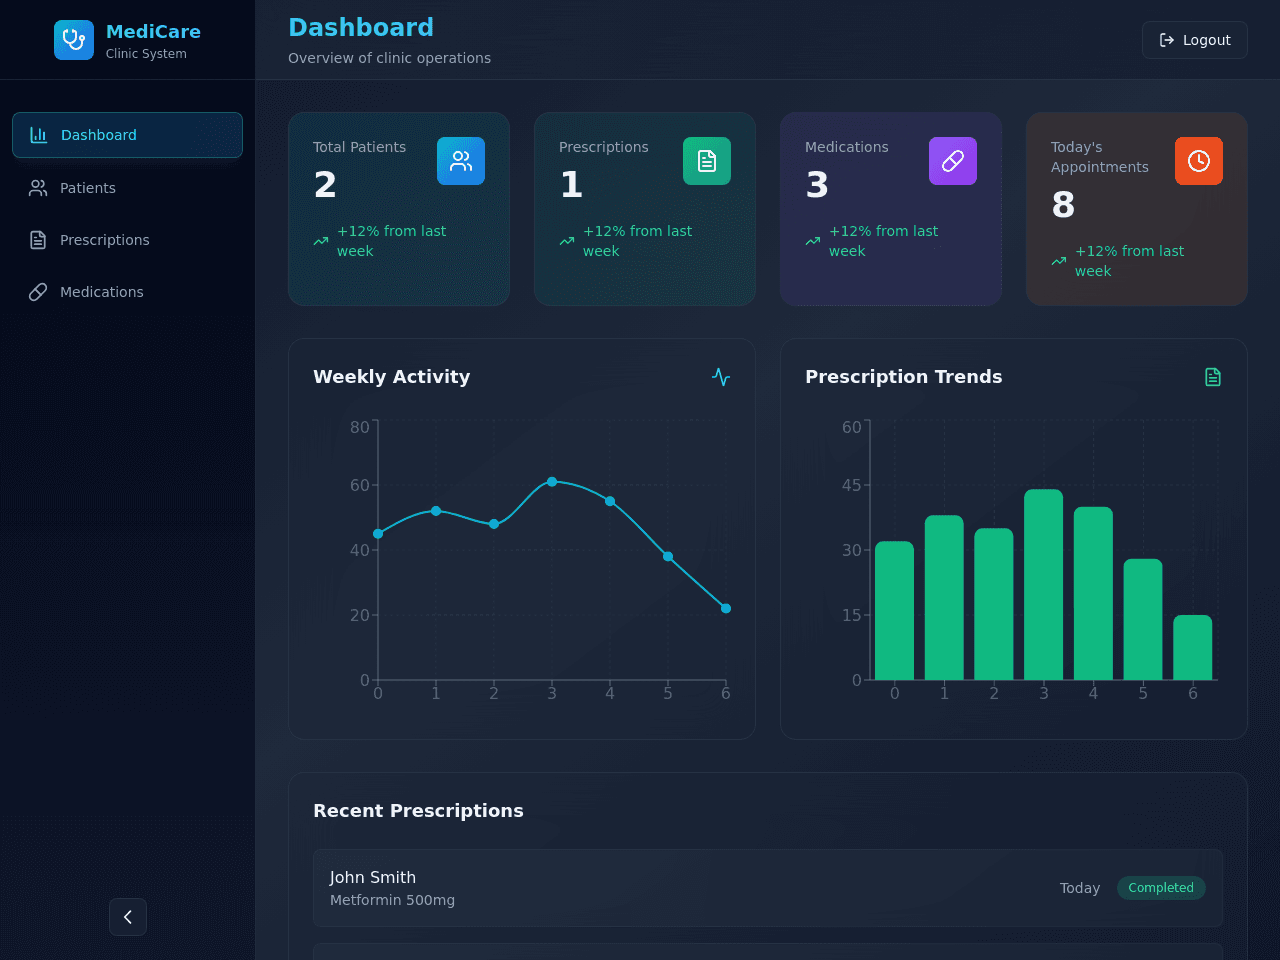Click the trend arrow in Total Patients card

click(321, 241)
